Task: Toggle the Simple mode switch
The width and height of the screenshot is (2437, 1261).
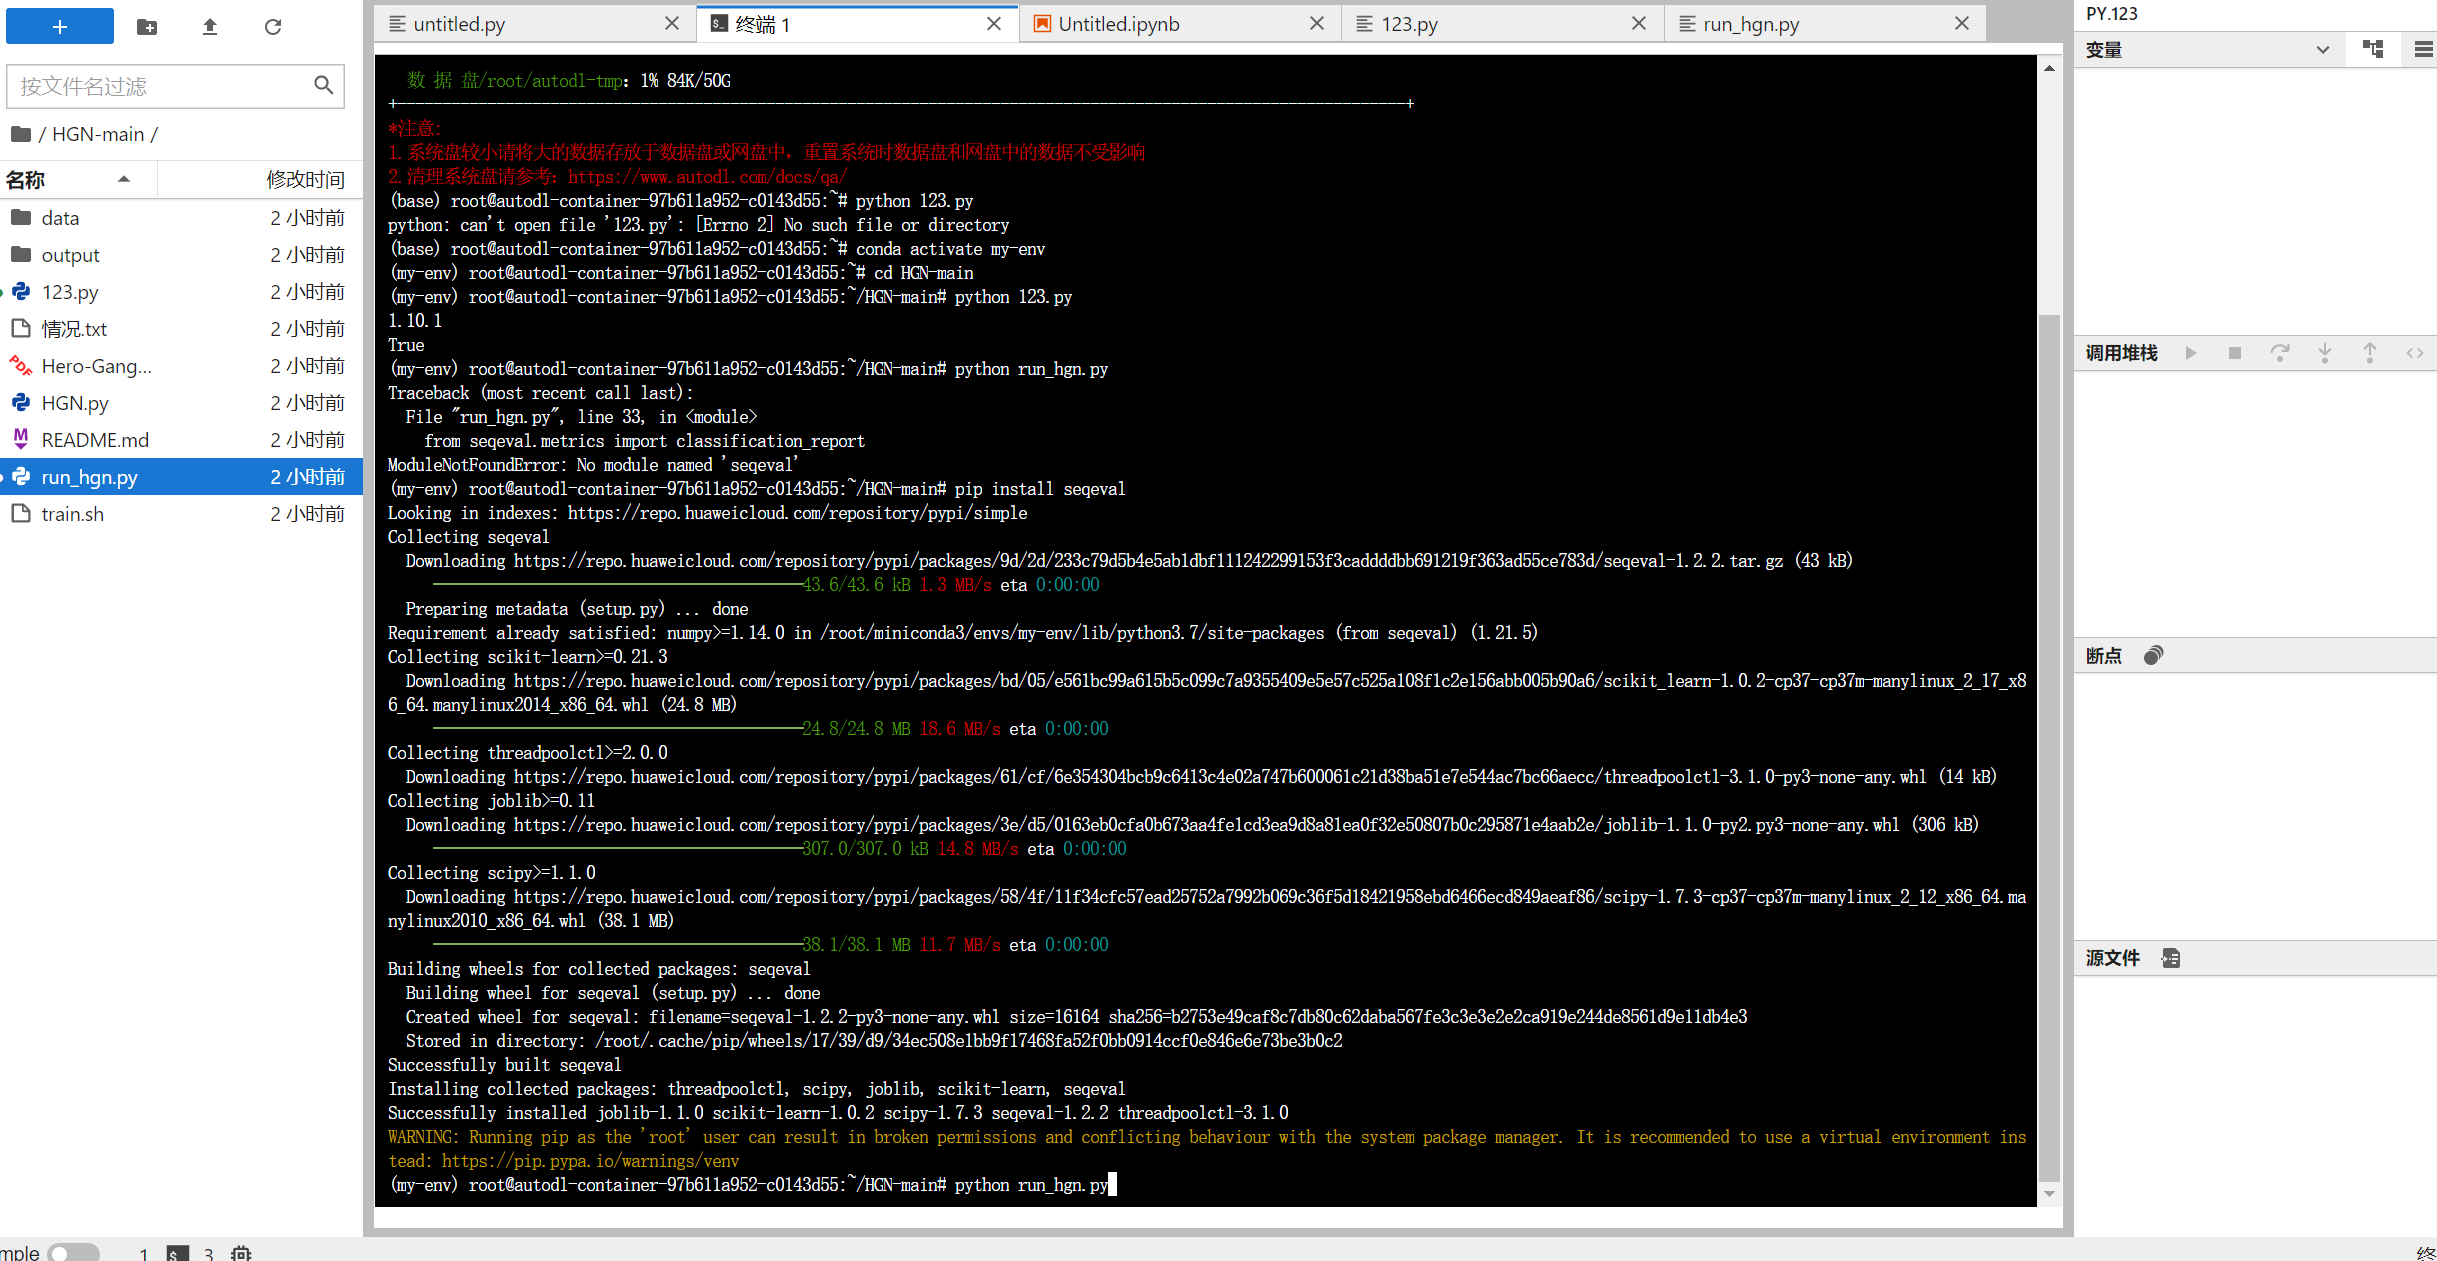Action: [73, 1252]
